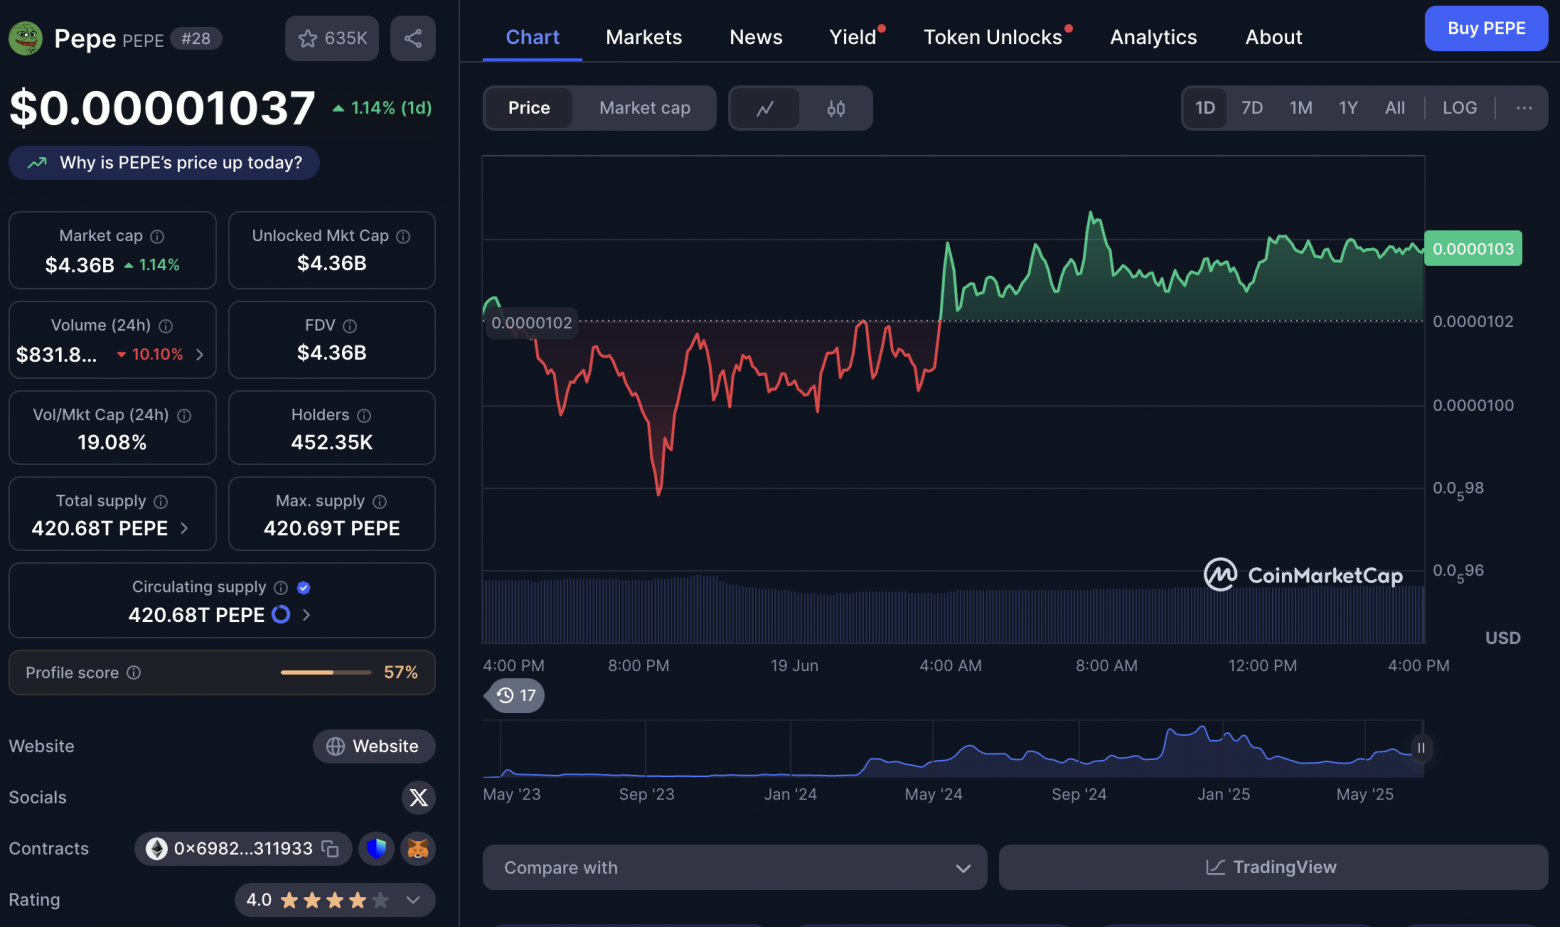Click Circulating supply info icon
1560x927 pixels.
pos(281,588)
